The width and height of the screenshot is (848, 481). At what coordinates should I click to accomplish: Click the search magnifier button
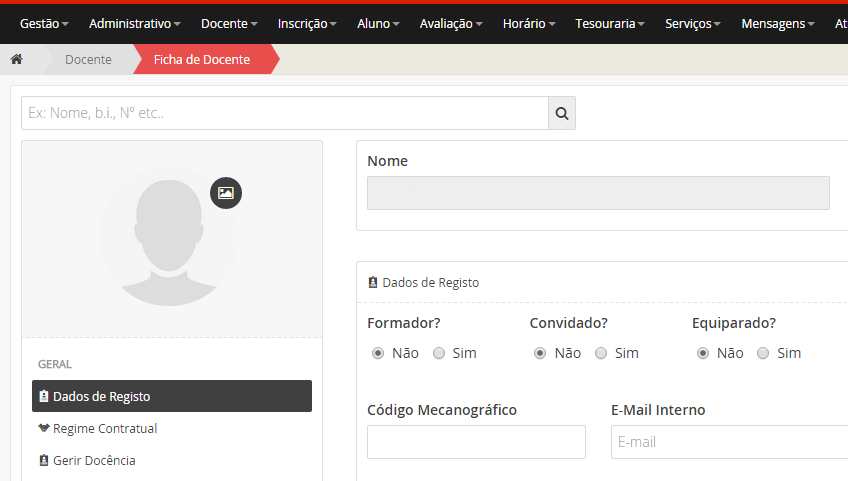(x=561, y=113)
